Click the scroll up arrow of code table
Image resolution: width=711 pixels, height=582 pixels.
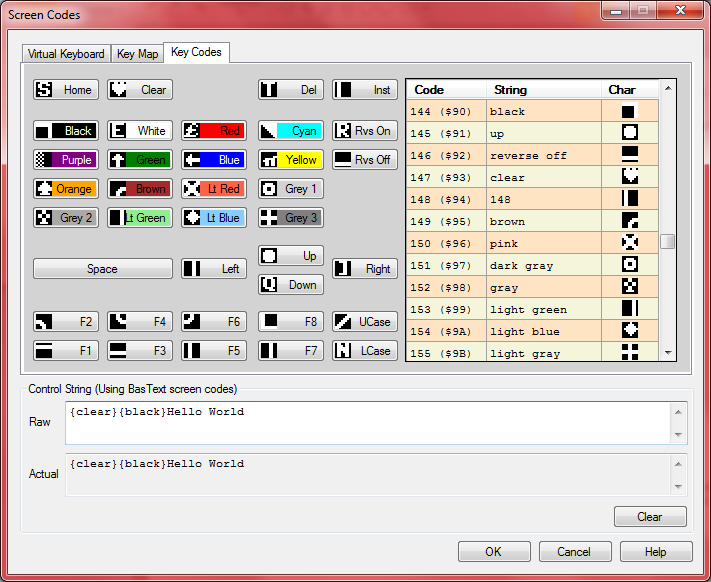[668, 88]
